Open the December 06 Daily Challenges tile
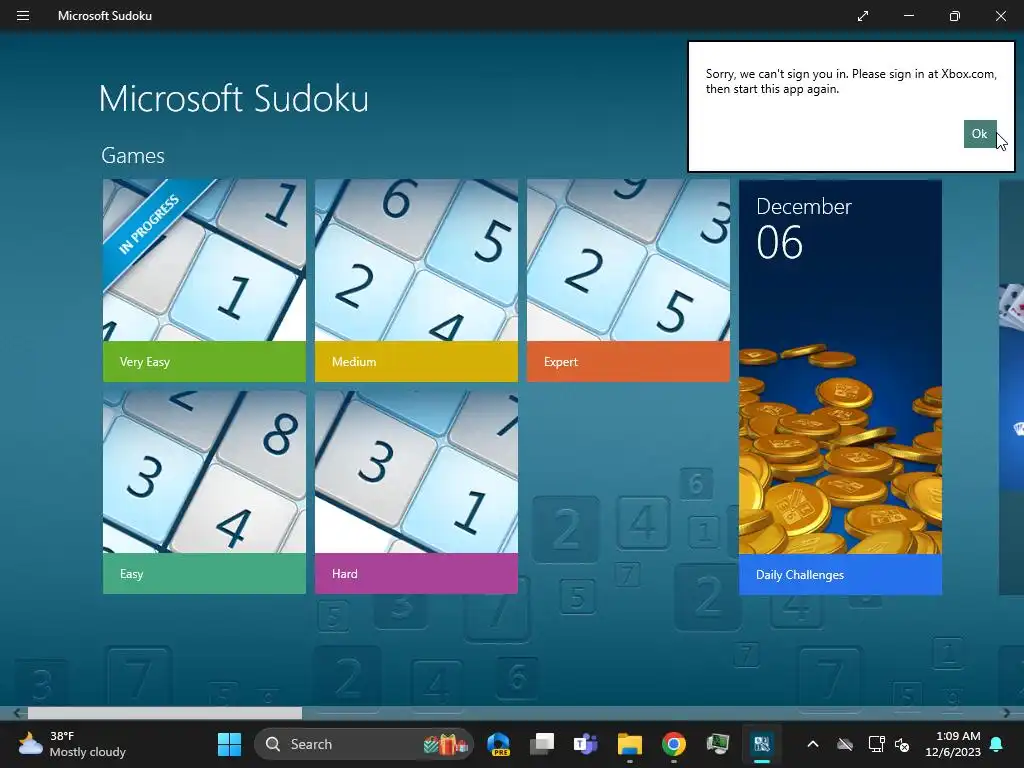 pos(840,387)
